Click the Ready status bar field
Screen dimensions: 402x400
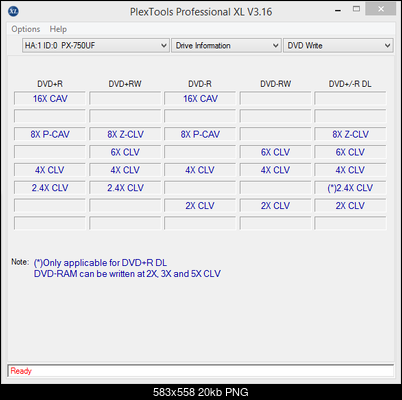[200, 371]
